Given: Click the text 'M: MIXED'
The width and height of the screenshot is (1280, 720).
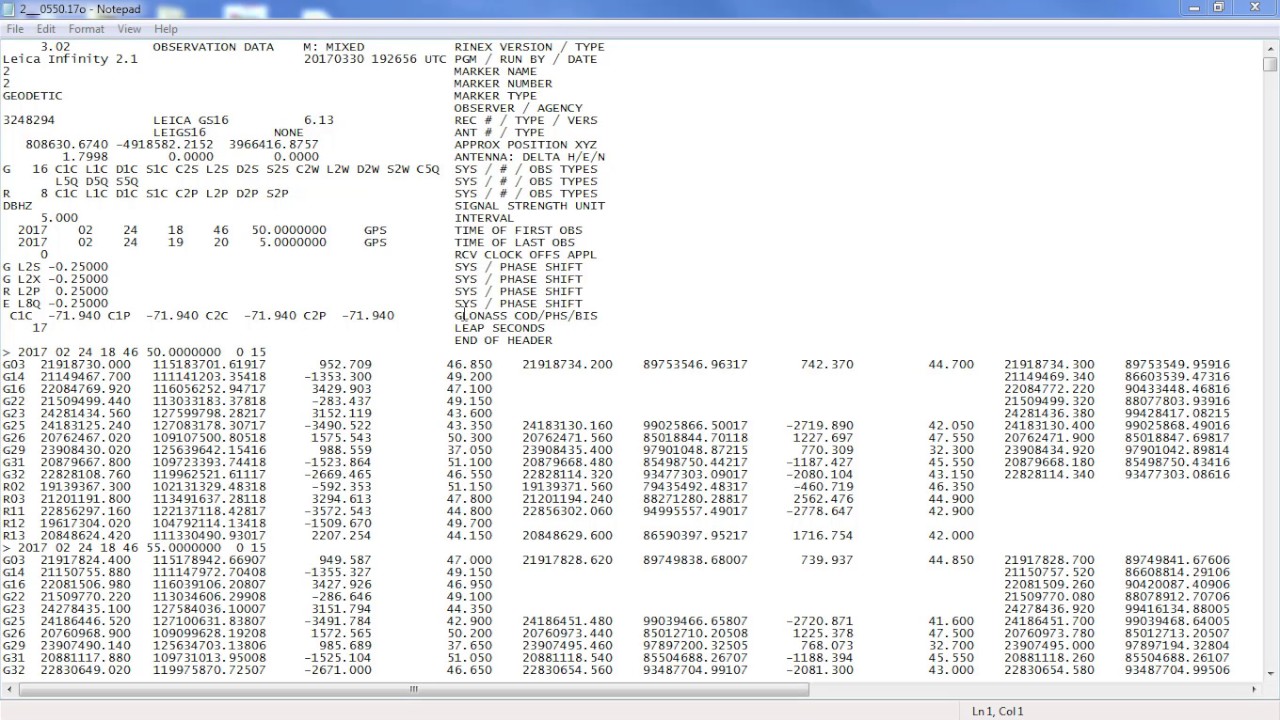Looking at the screenshot, I should [x=334, y=47].
